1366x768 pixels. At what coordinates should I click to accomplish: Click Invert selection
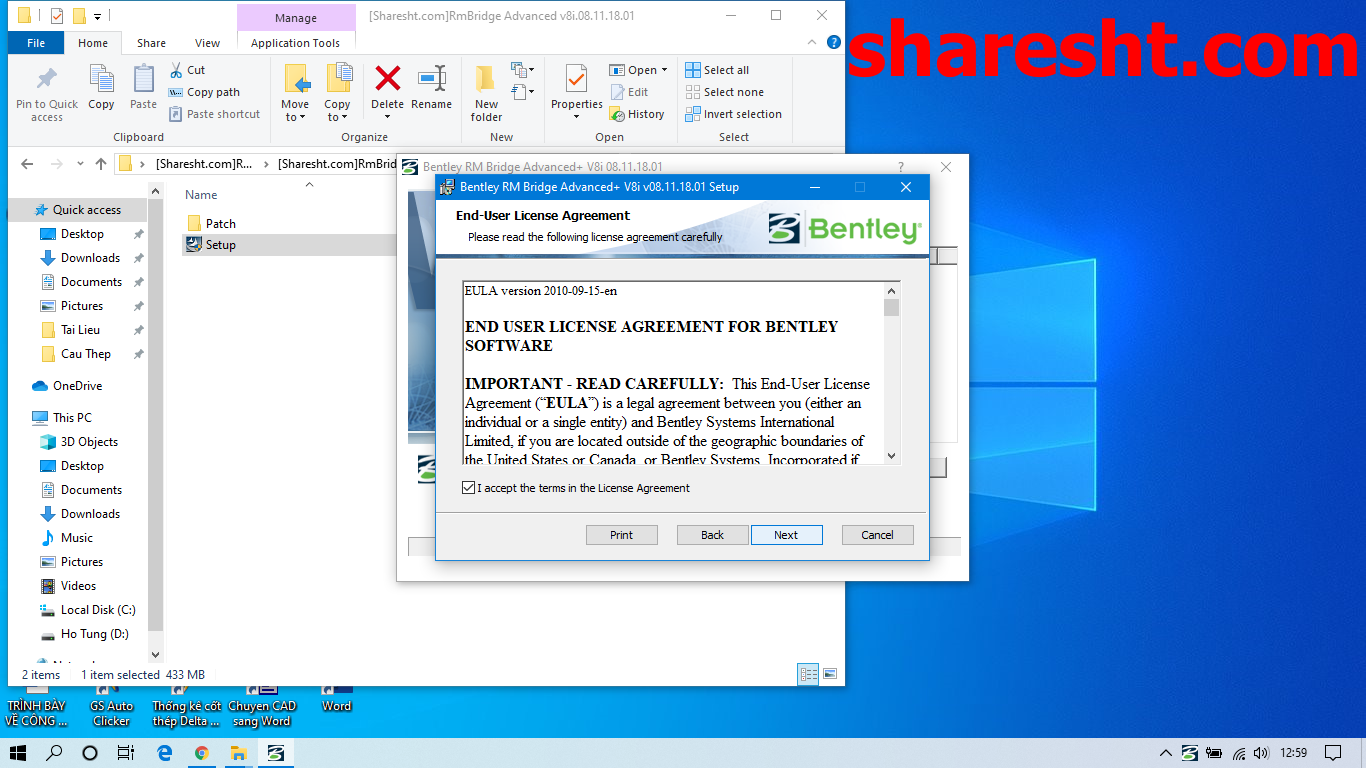coord(733,114)
